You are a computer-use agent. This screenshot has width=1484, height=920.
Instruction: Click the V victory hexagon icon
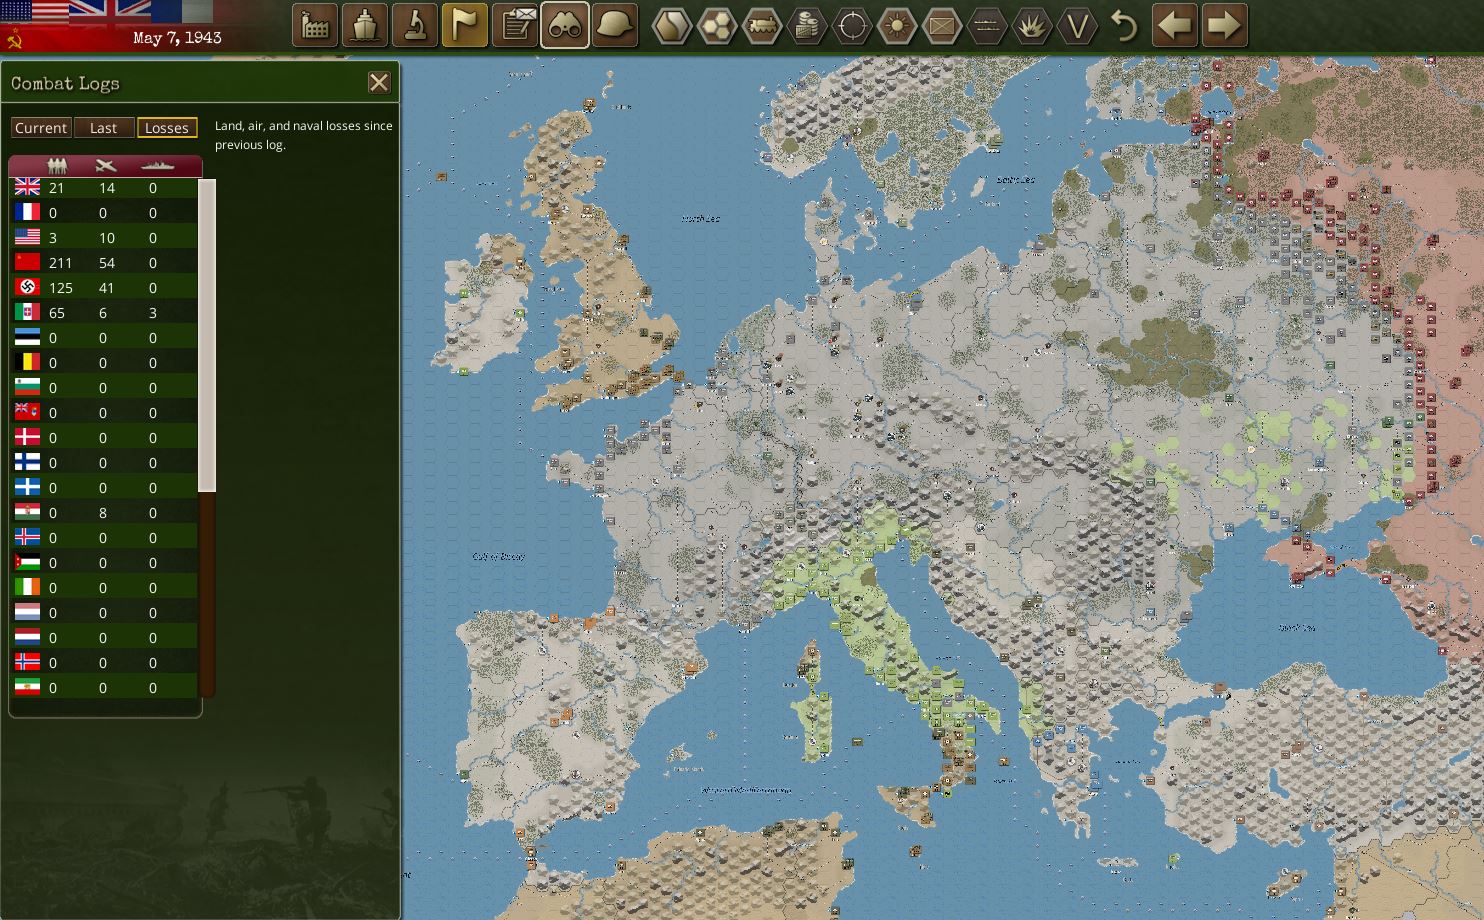pos(1077,26)
